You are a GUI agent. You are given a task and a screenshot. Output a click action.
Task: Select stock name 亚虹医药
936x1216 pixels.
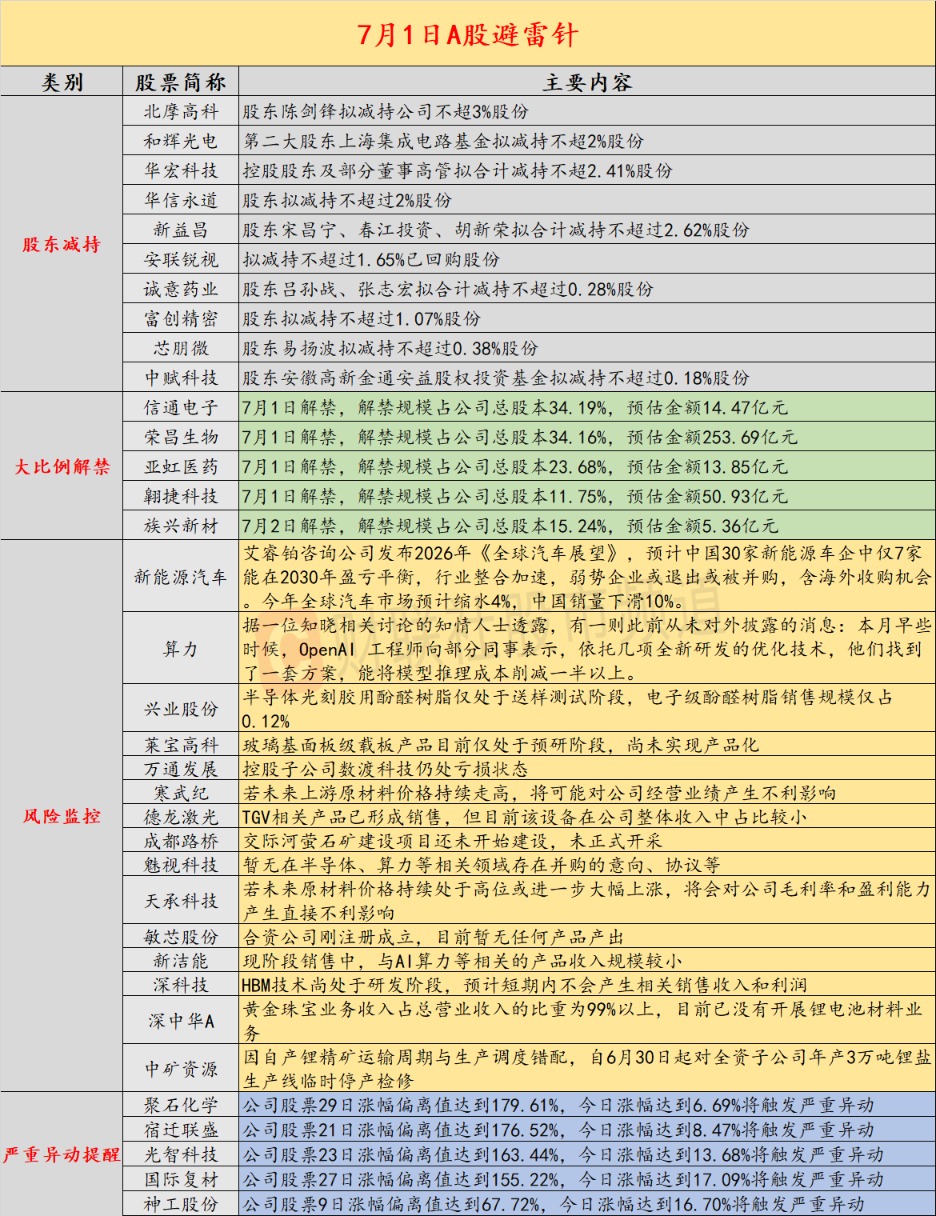181,466
